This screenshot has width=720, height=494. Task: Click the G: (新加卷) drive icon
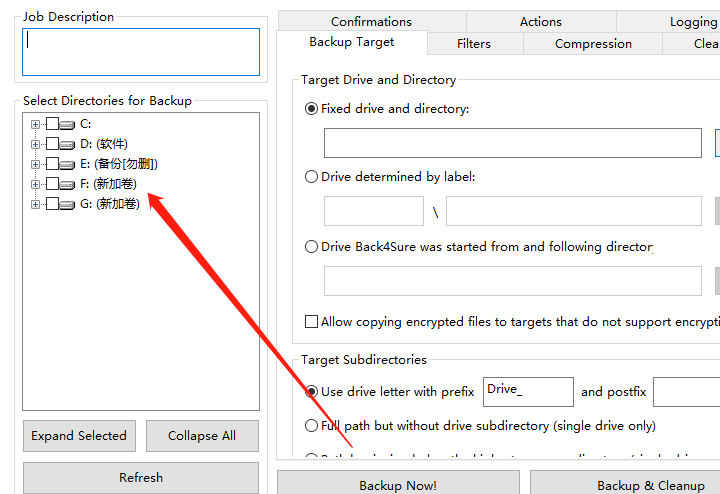click(68, 205)
